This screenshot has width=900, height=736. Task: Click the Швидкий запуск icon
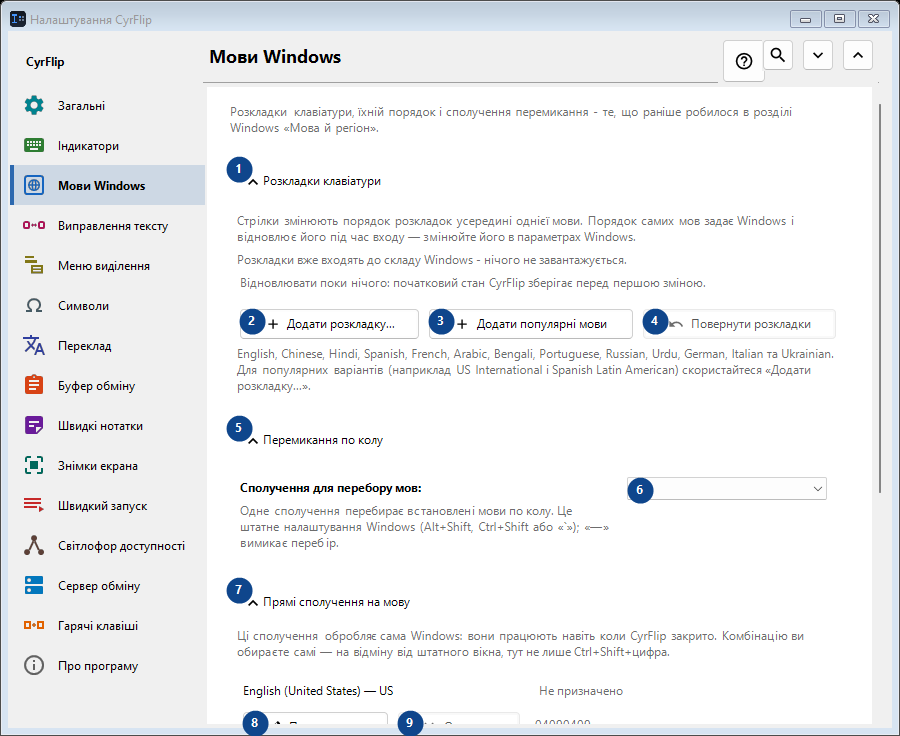point(34,505)
